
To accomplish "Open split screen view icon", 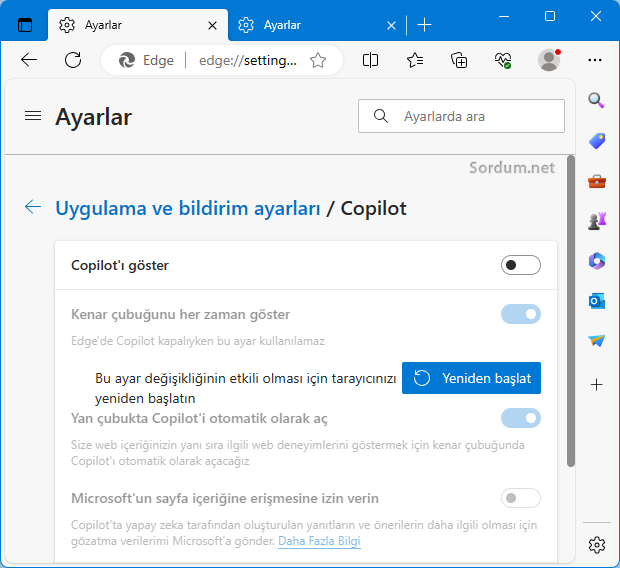I will (x=370, y=61).
